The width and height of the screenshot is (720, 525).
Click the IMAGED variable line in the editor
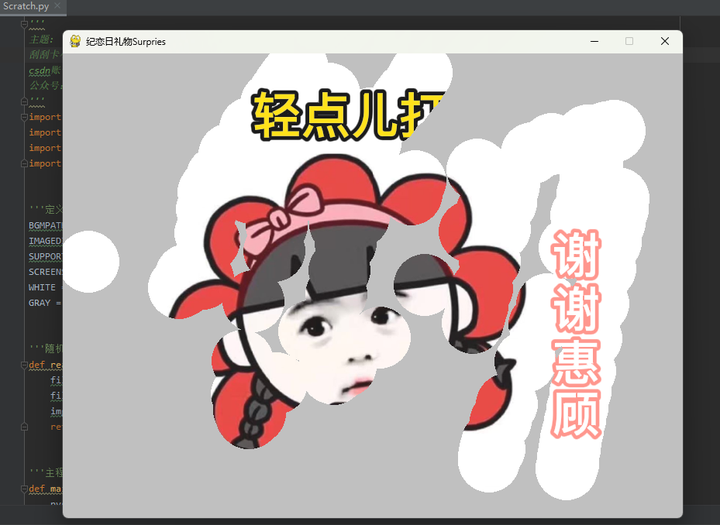(x=45, y=241)
